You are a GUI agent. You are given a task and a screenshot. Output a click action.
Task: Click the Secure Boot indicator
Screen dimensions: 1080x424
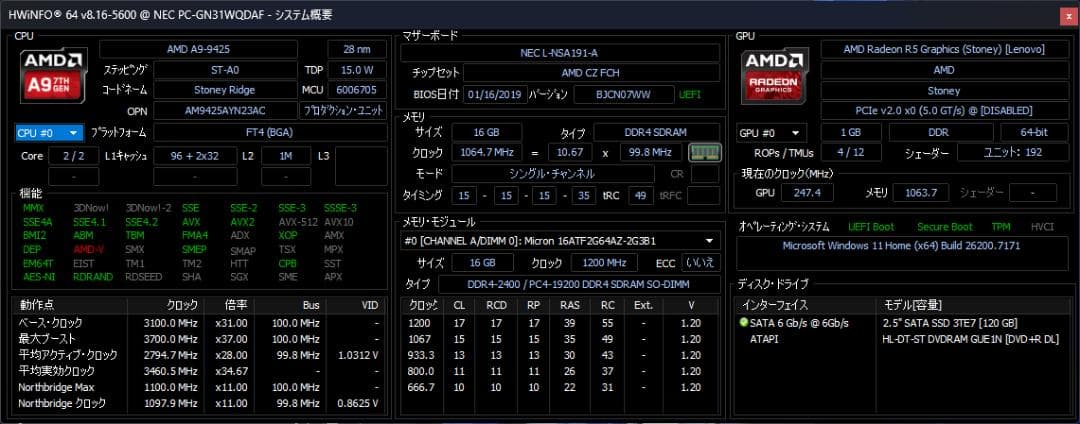tap(944, 226)
